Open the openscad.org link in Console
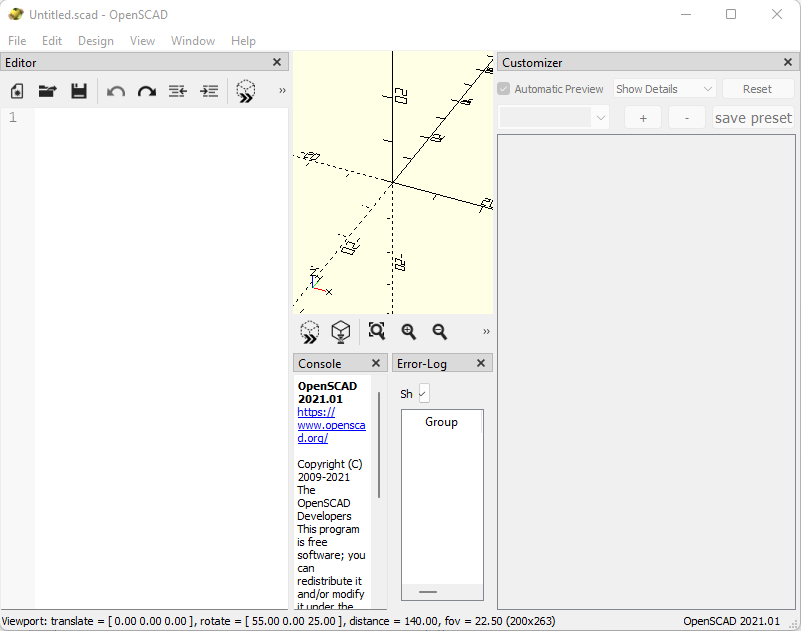 pos(331,425)
